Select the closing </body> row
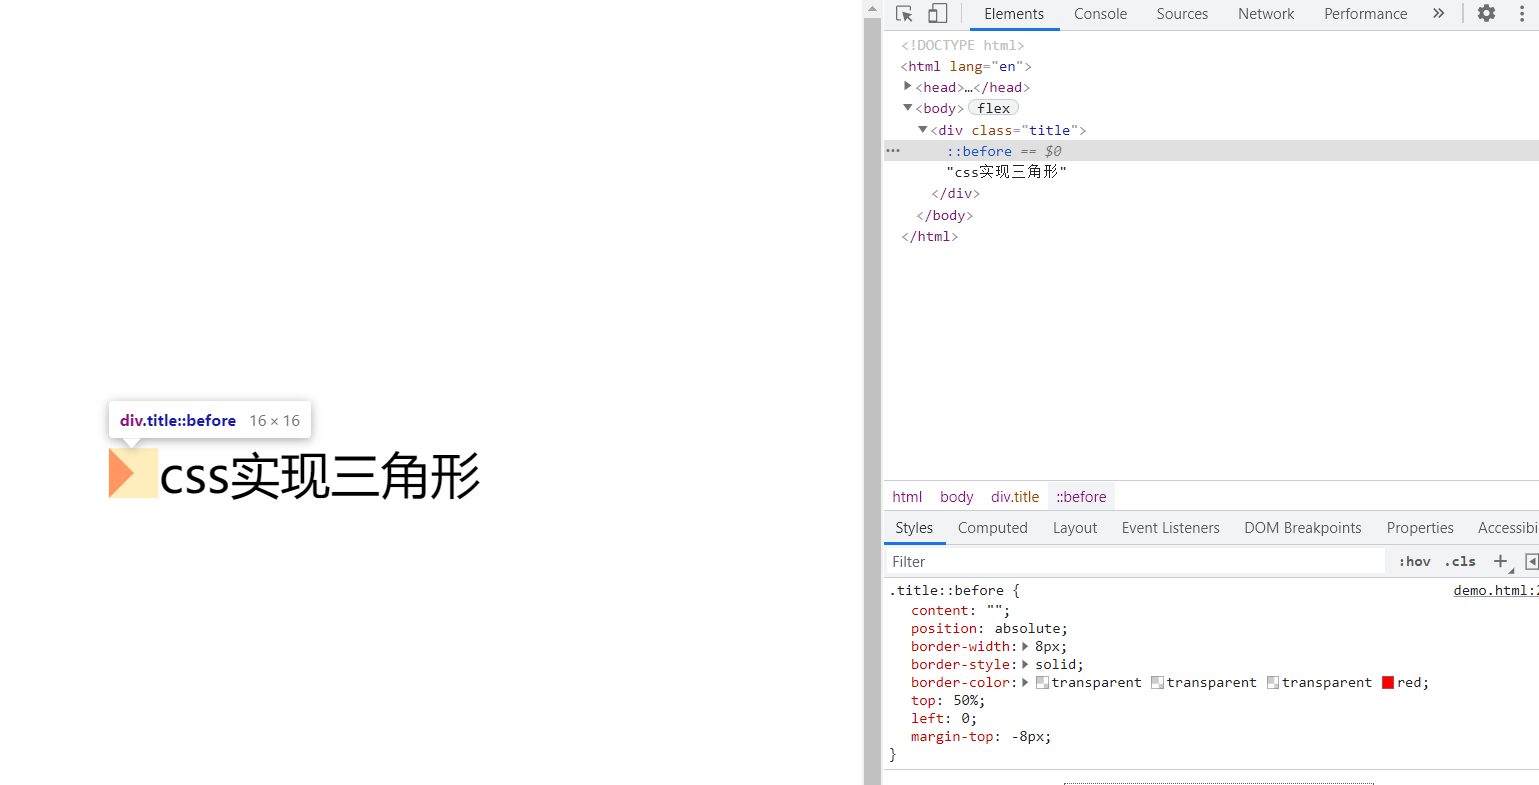The image size is (1539, 785). point(945,215)
